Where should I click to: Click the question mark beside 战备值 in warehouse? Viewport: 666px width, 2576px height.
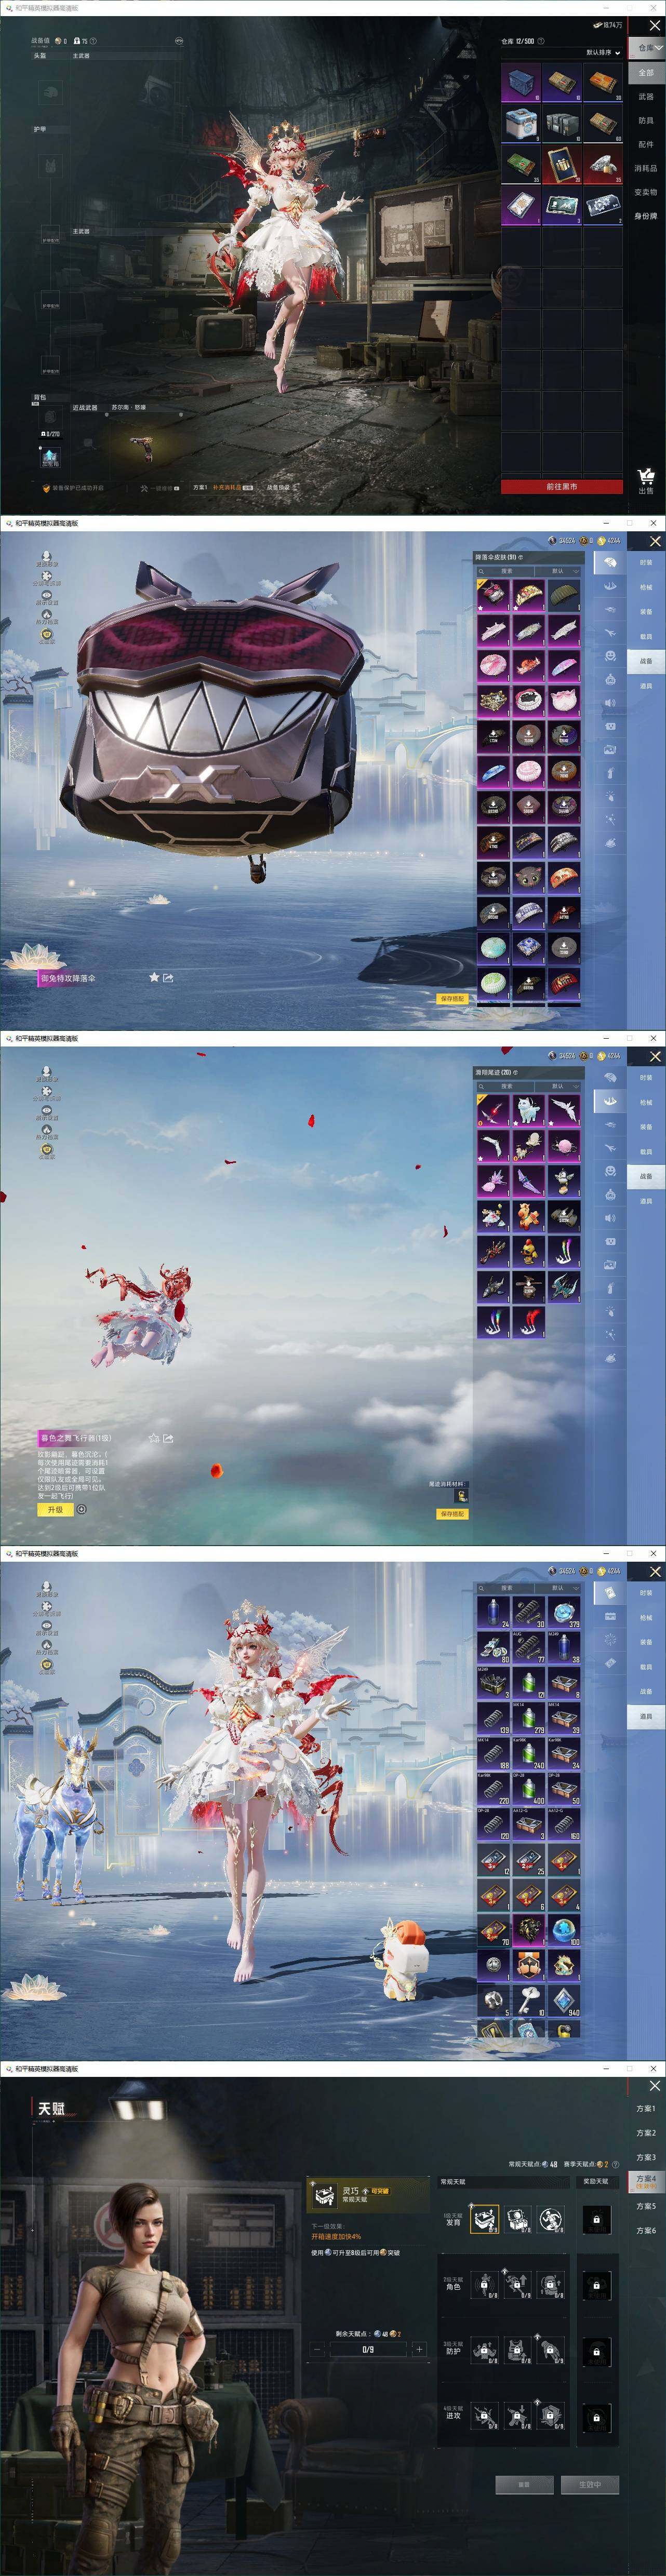point(94,41)
